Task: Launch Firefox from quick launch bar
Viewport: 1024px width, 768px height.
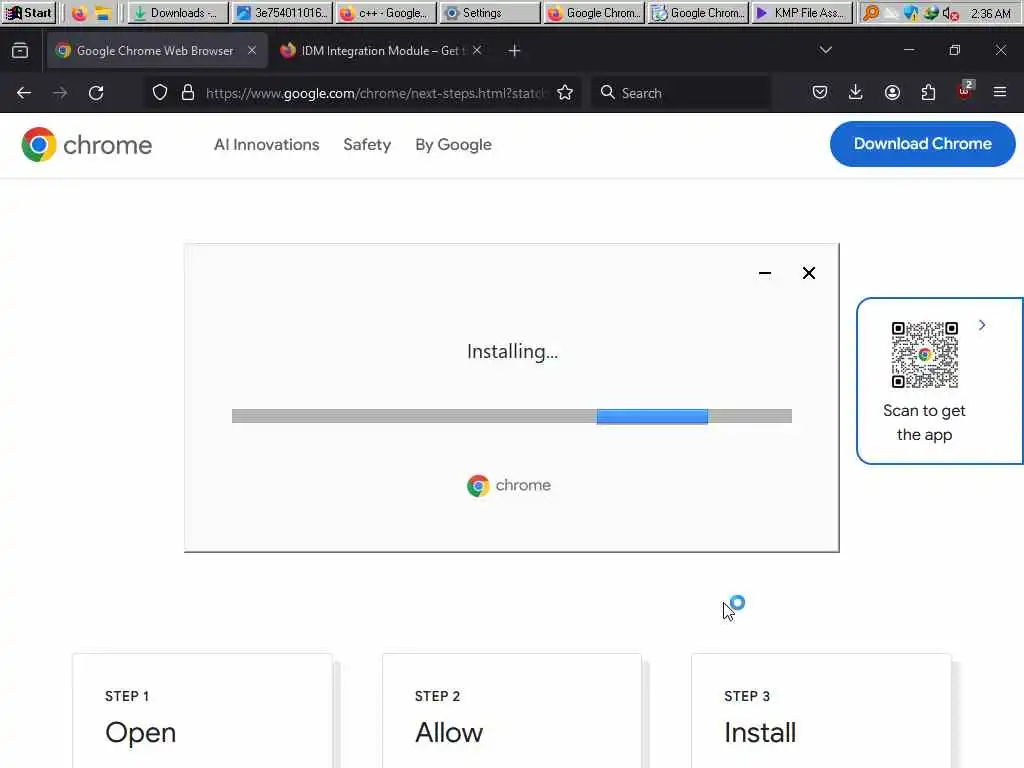Action: click(x=79, y=13)
